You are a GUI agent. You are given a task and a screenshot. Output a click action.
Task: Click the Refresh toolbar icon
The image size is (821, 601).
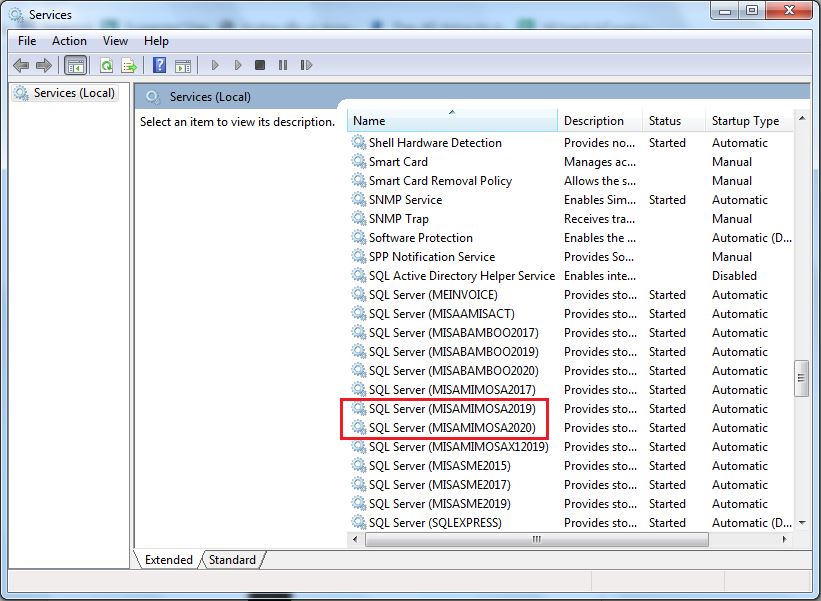pos(106,65)
